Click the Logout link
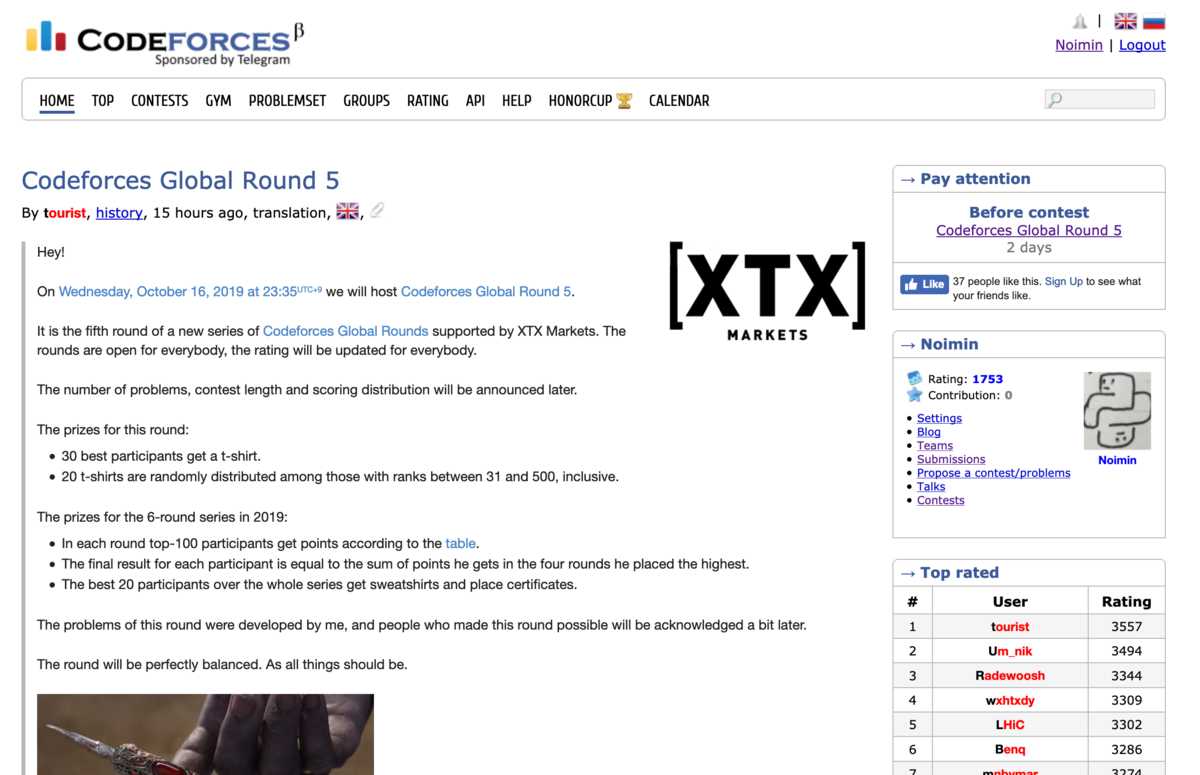The image size is (1200, 775). coord(1142,45)
